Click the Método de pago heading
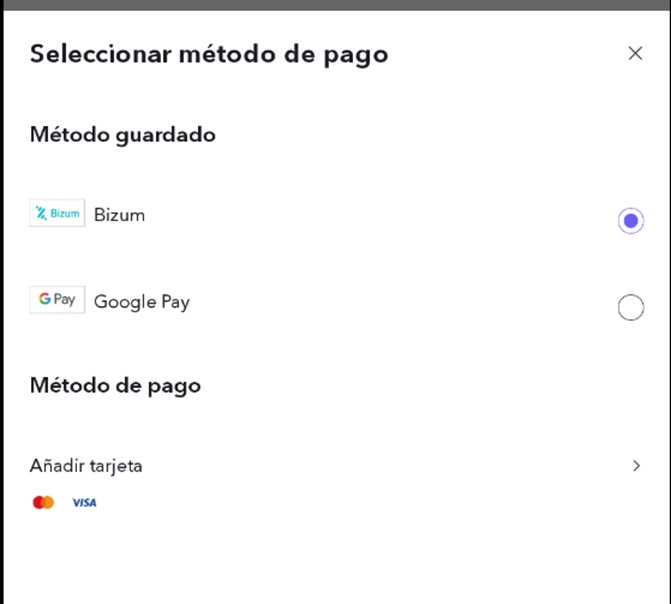Image resolution: width=671 pixels, height=604 pixels. click(115, 385)
